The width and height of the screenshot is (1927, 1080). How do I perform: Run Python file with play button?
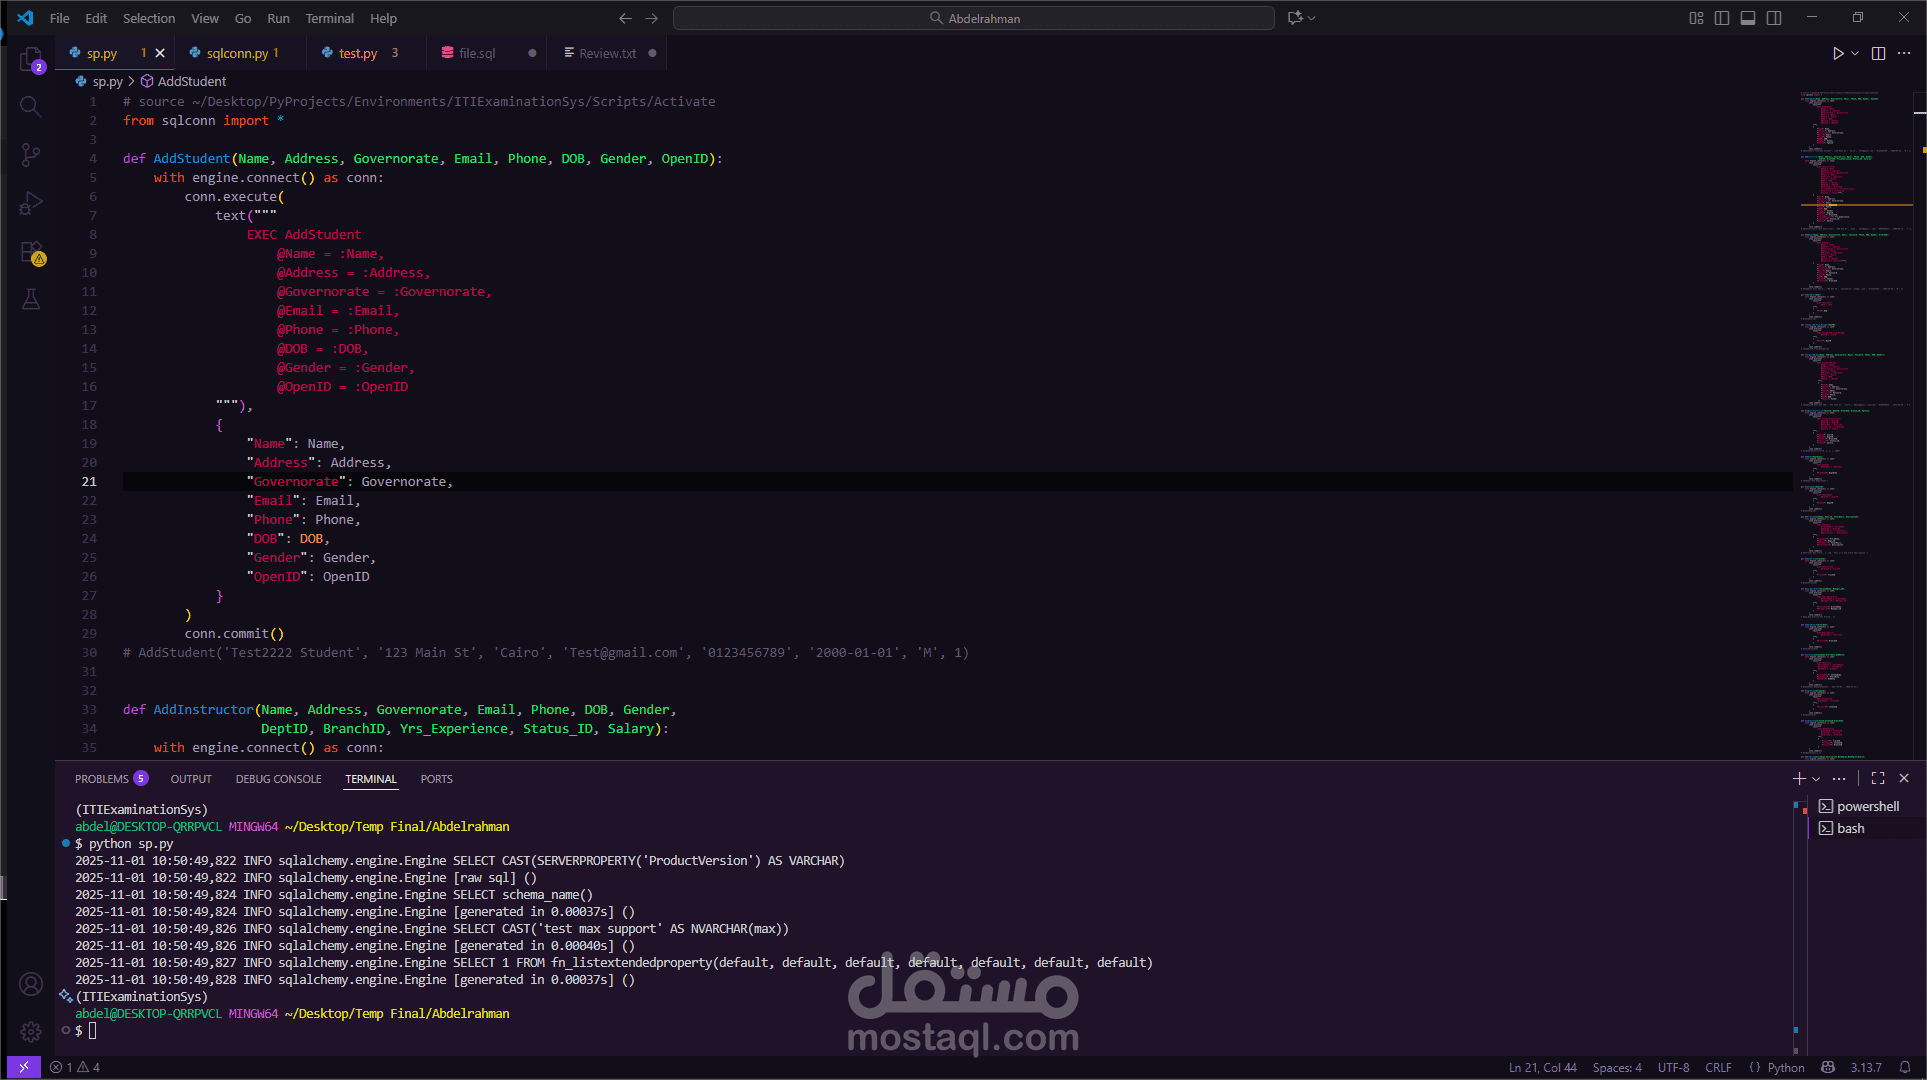(x=1837, y=53)
